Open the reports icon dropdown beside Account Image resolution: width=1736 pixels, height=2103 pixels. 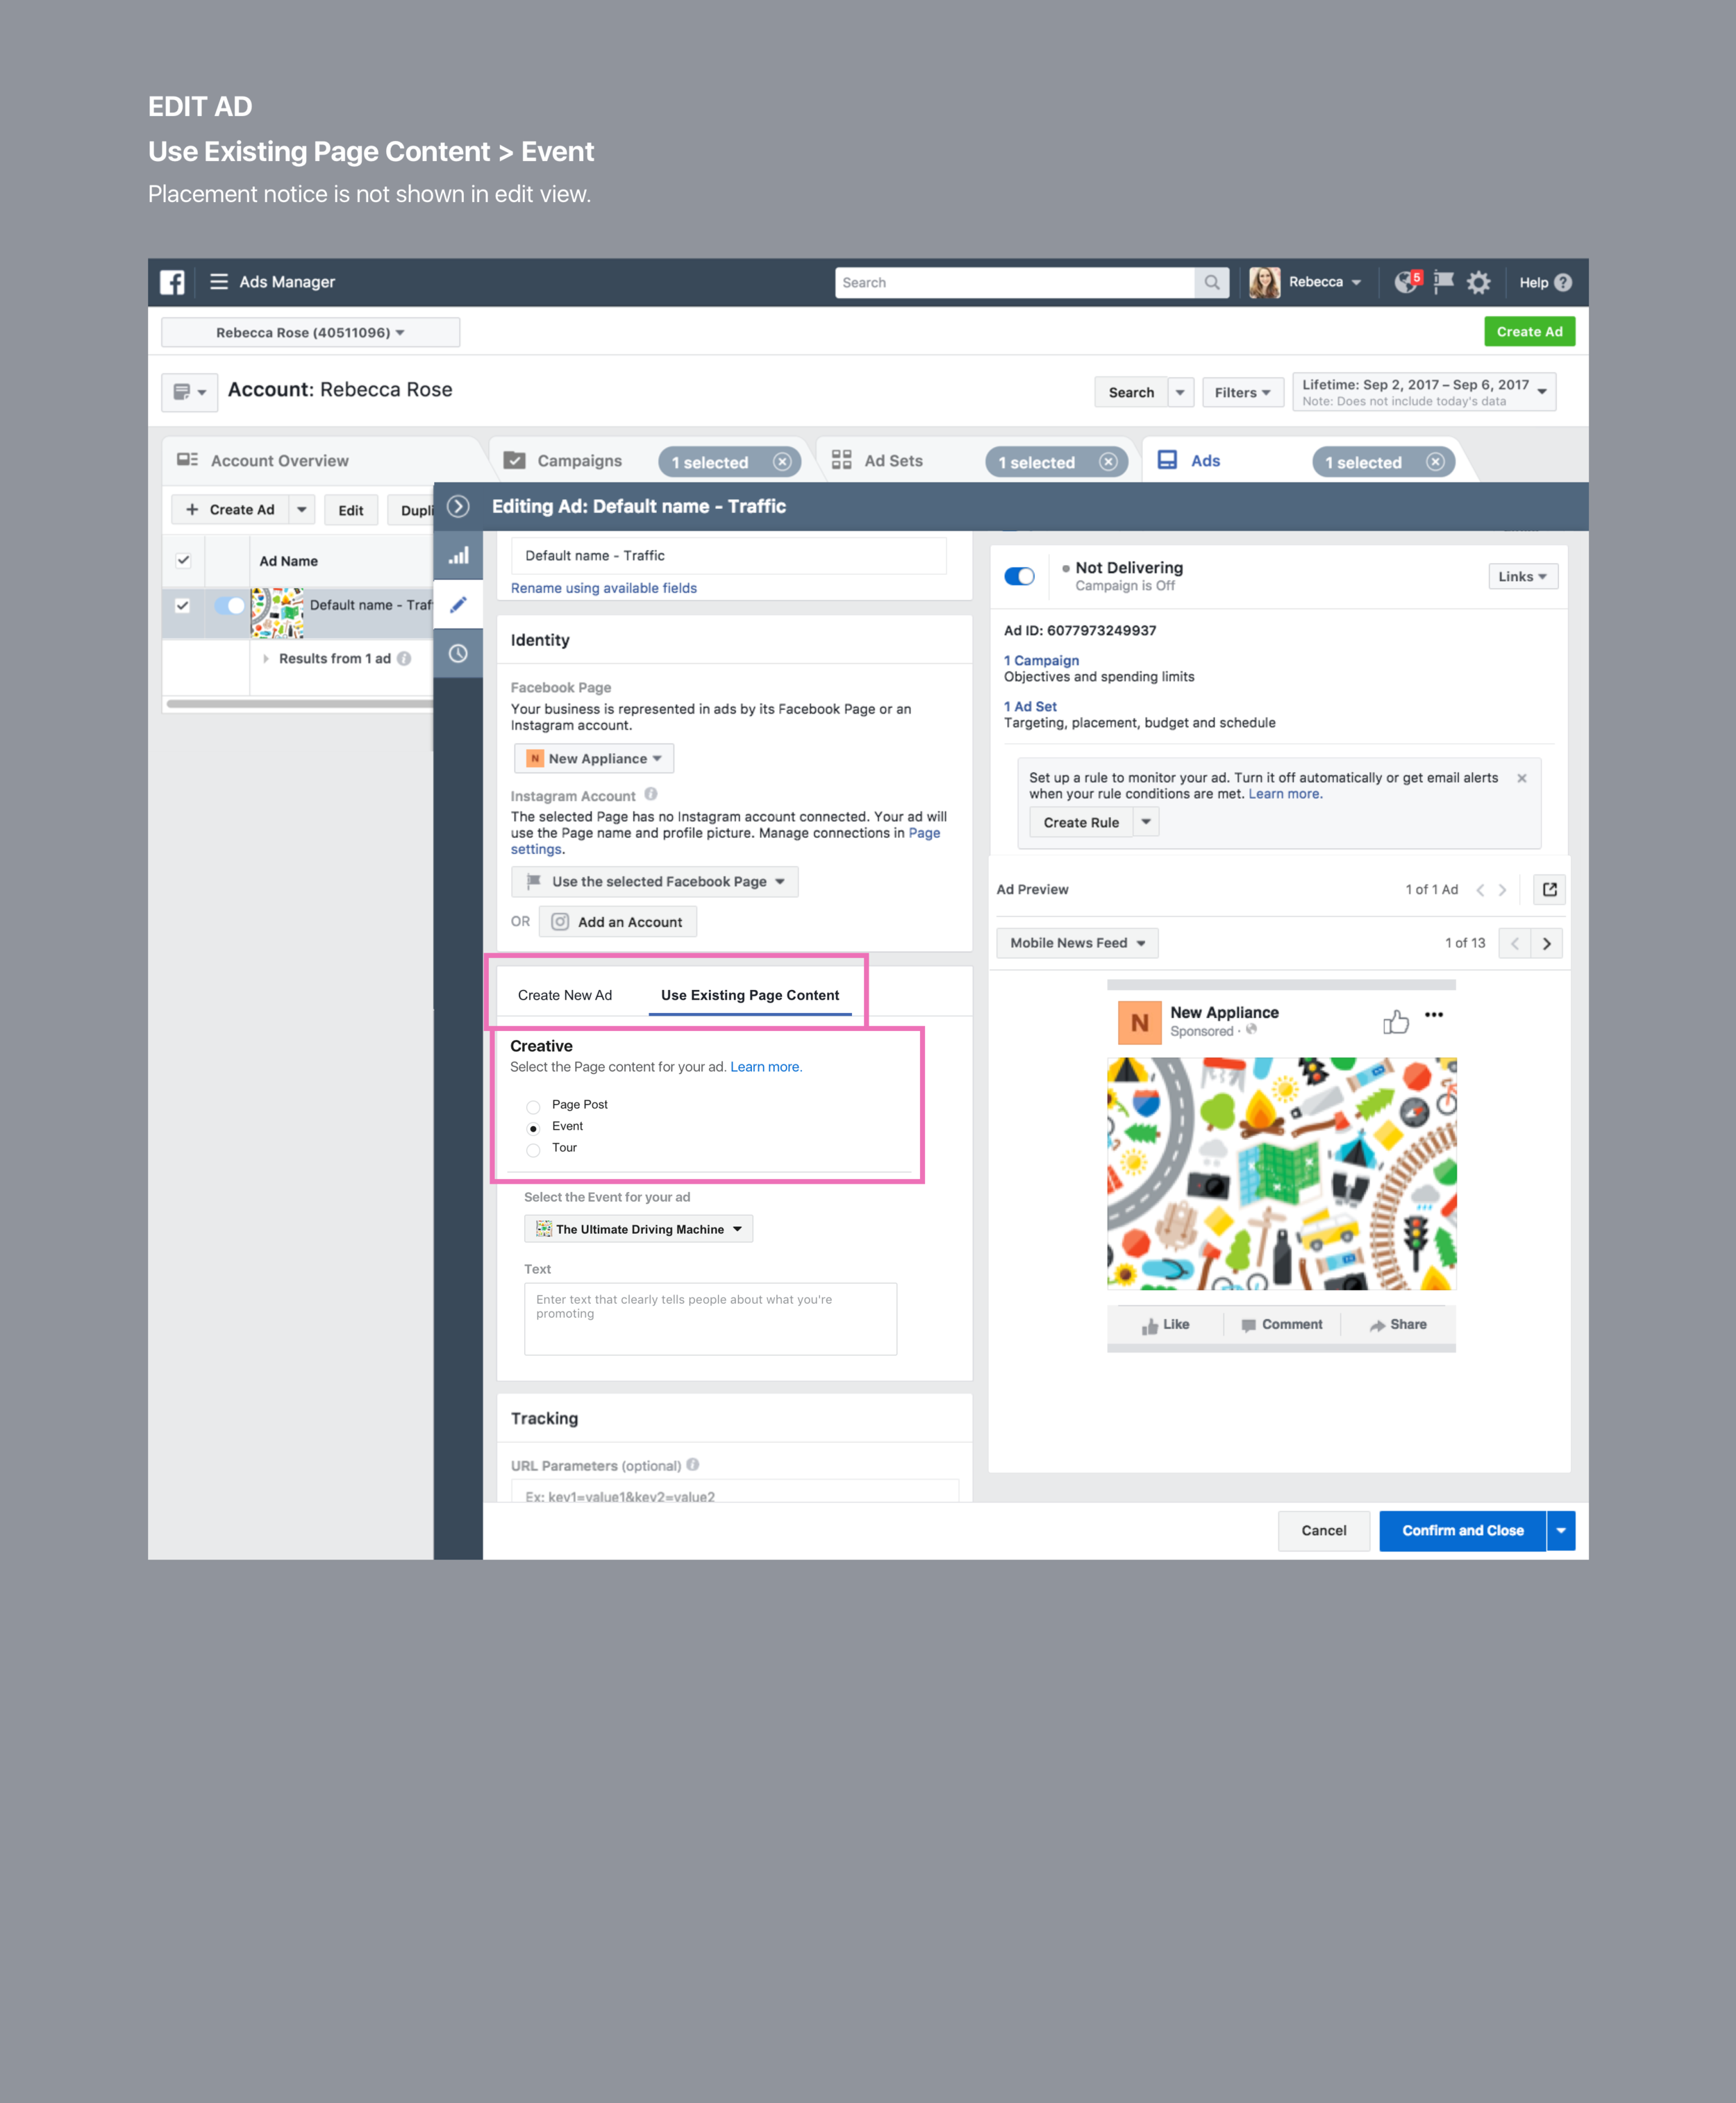point(189,392)
